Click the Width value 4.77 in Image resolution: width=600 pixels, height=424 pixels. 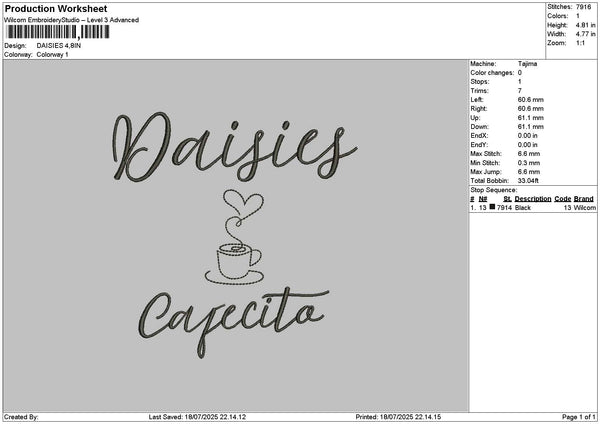point(585,34)
